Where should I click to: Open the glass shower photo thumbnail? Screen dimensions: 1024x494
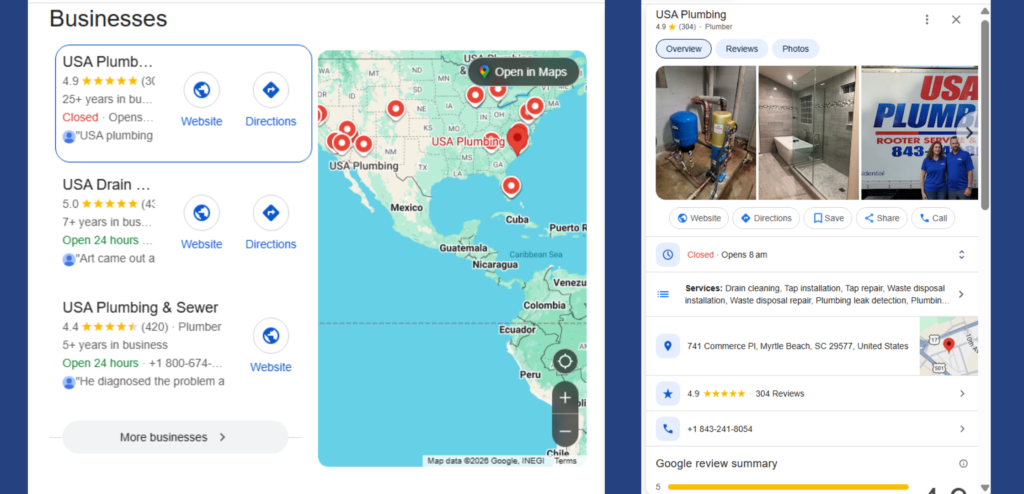(x=807, y=133)
